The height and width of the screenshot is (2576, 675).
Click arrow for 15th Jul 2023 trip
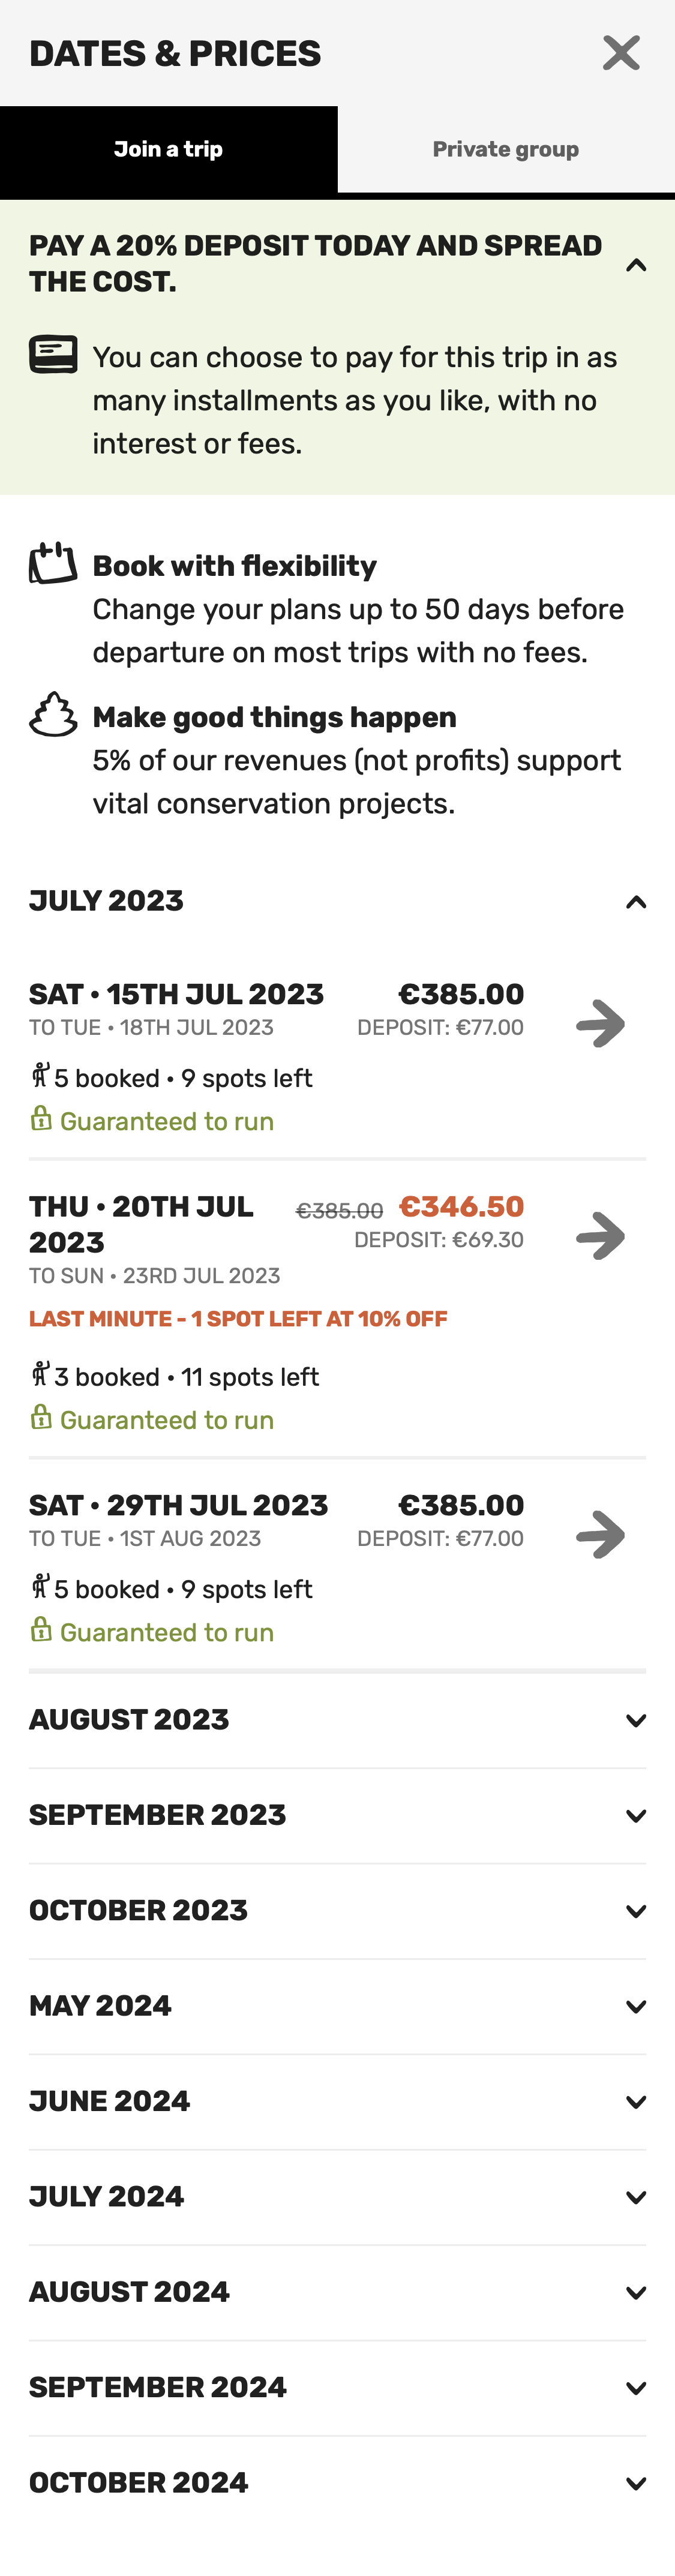pyautogui.click(x=600, y=1023)
